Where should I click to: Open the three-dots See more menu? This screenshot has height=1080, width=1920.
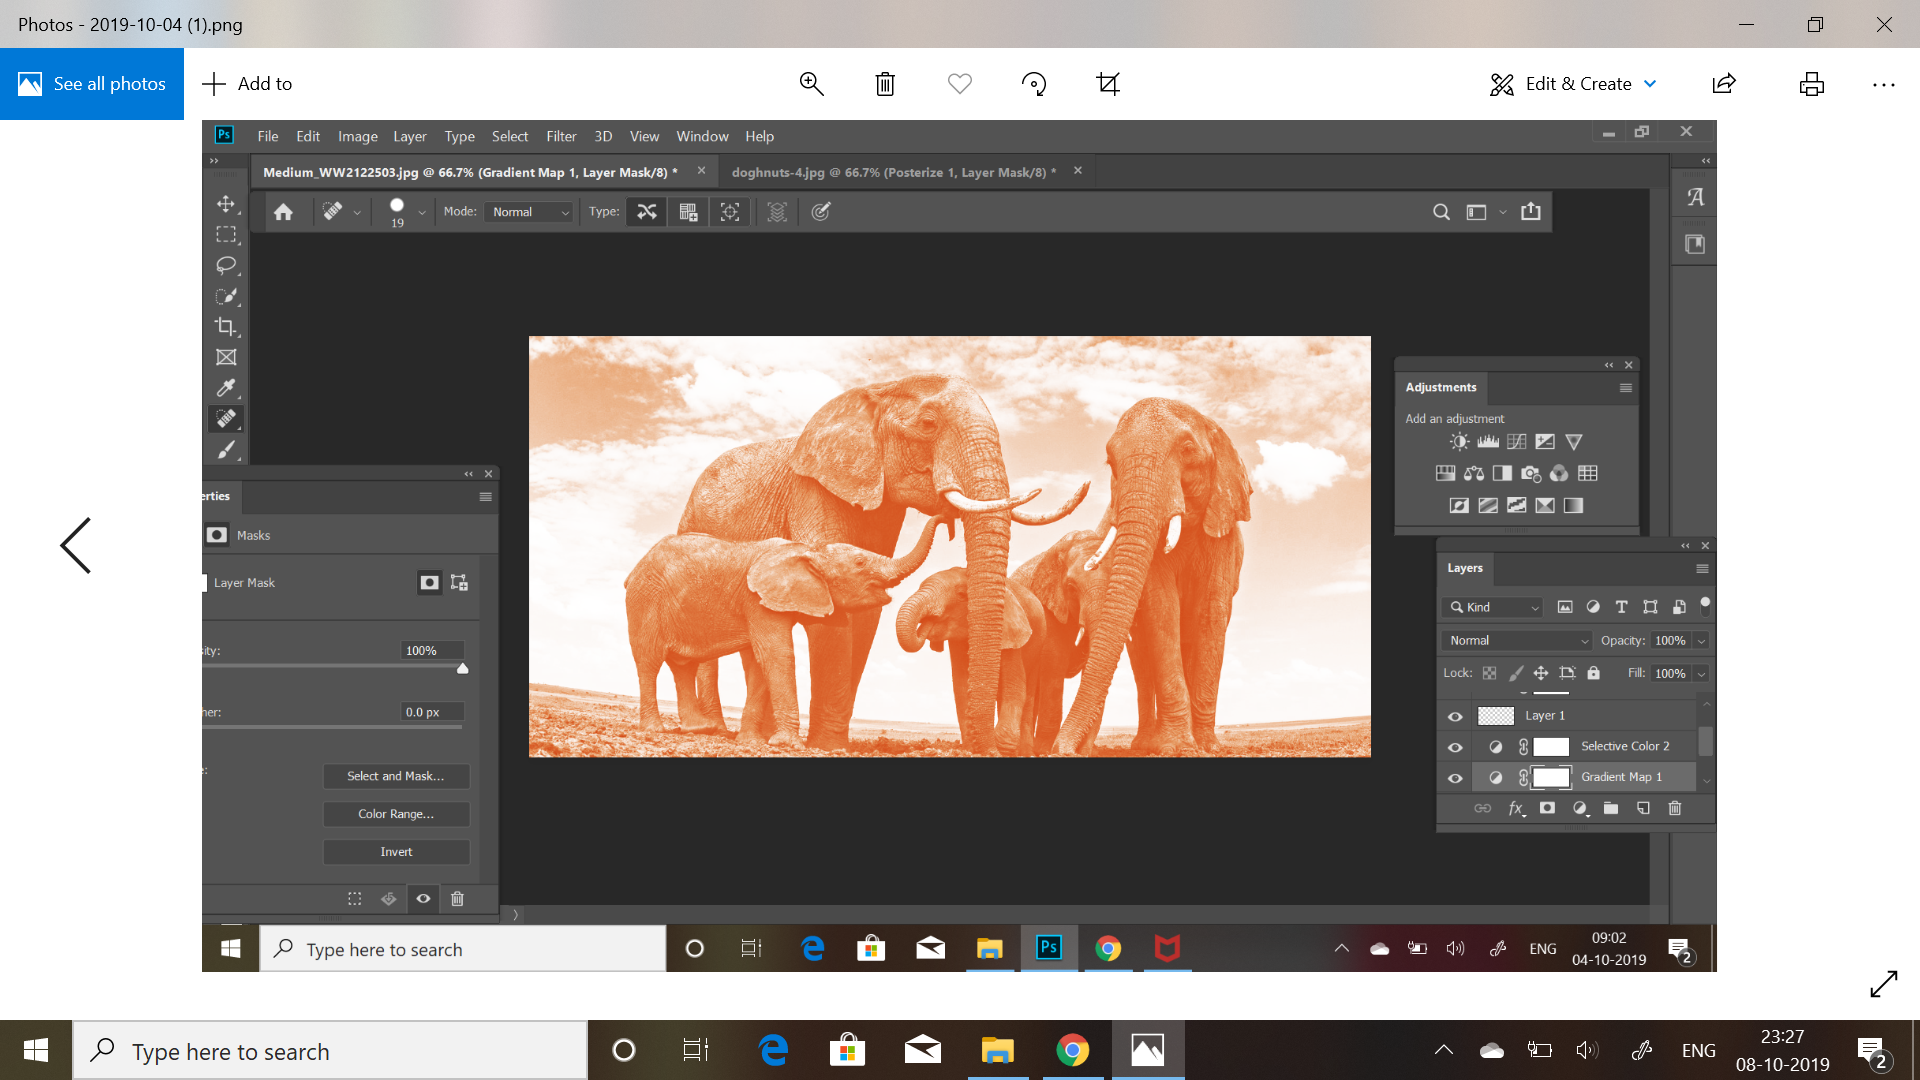click(x=1883, y=84)
